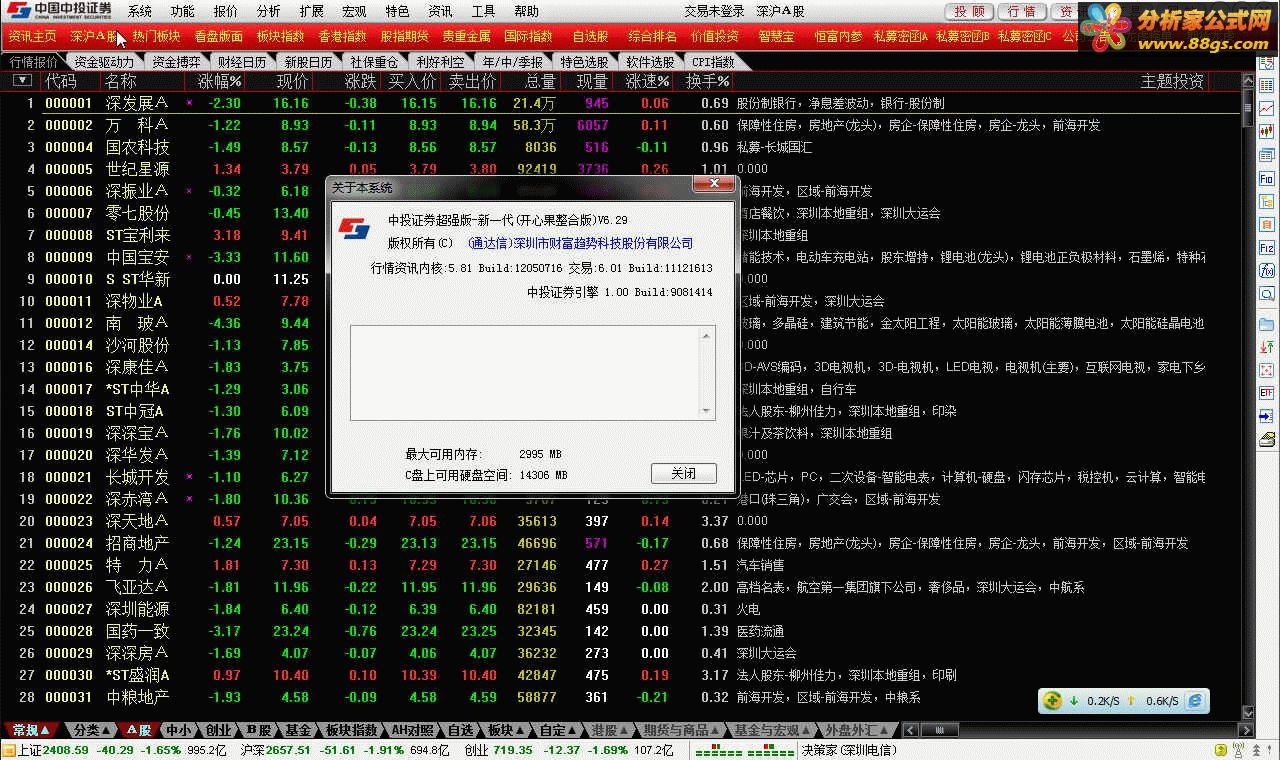Click inside the empty dialog text box
Image resolution: width=1280 pixels, height=760 pixels.
coord(526,372)
